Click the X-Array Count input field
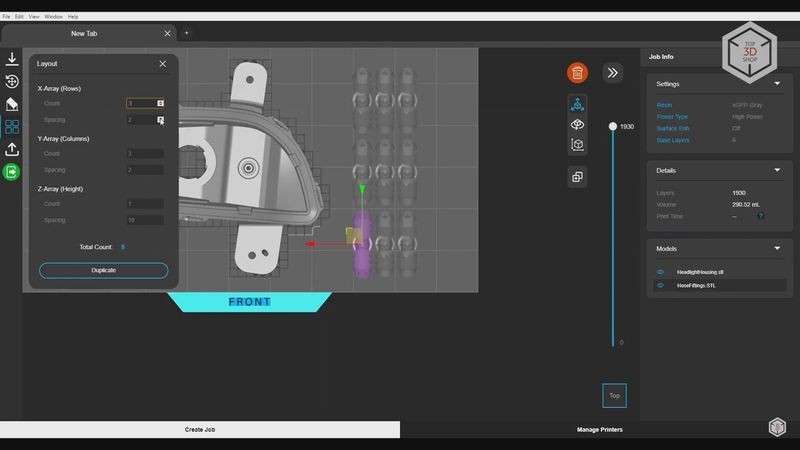The height and width of the screenshot is (450, 800). point(141,103)
